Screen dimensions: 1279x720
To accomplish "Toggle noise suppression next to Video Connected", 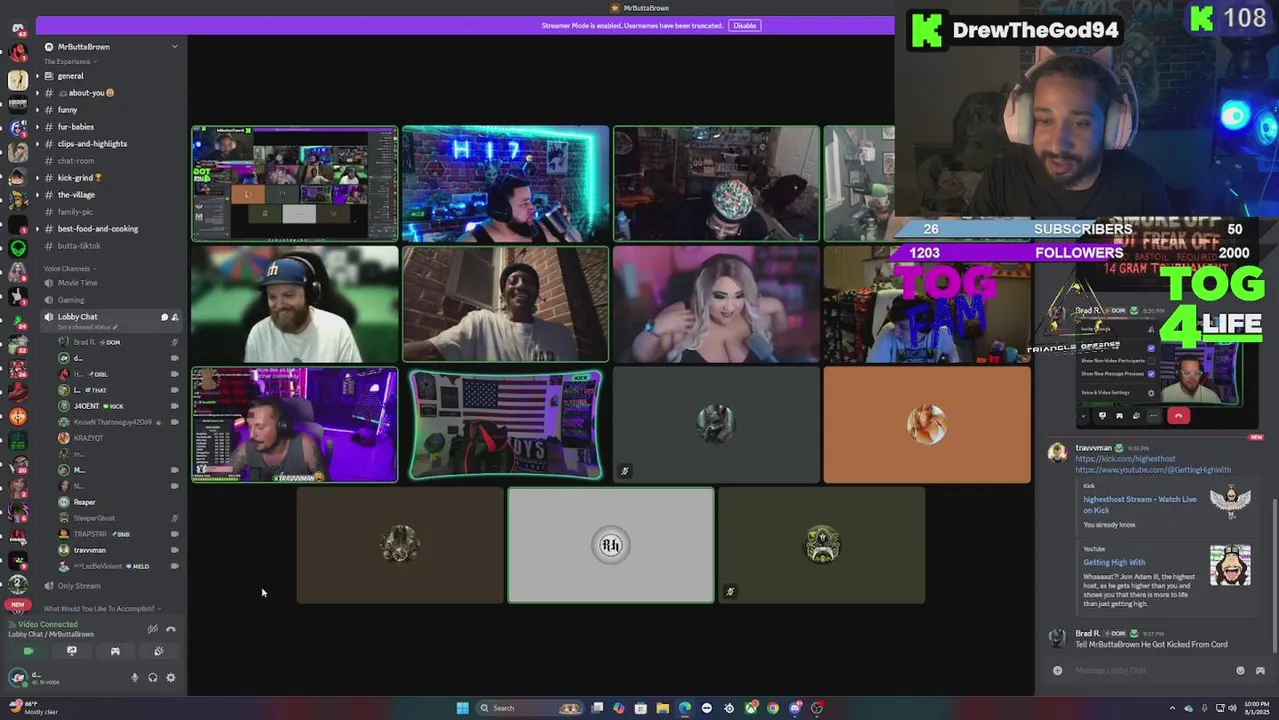I will (x=153, y=629).
